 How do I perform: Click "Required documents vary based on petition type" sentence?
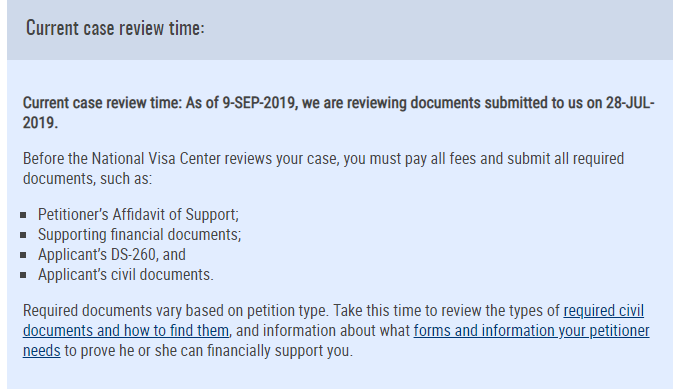click(x=175, y=311)
